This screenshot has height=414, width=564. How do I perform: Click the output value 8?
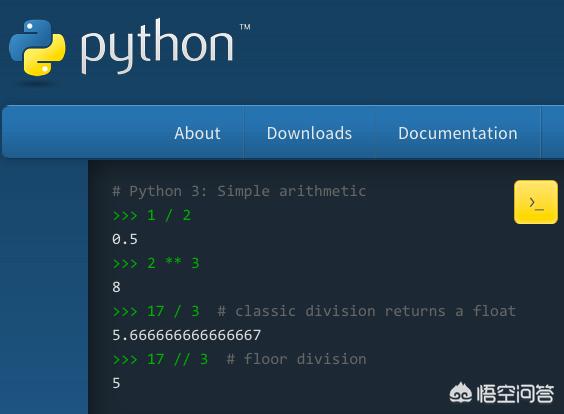click(116, 287)
